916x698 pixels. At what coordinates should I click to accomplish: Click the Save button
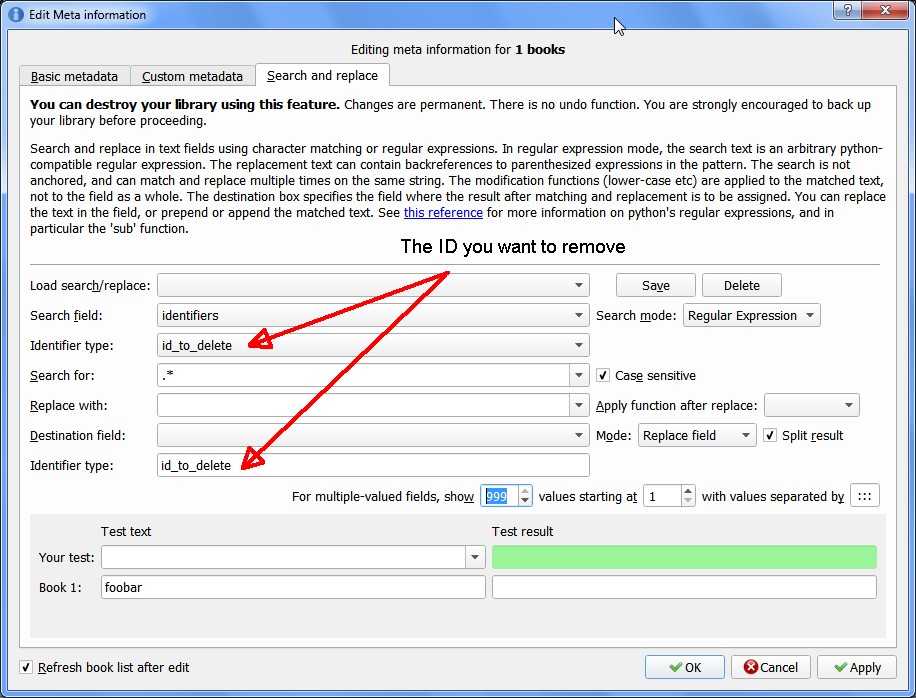click(x=655, y=285)
